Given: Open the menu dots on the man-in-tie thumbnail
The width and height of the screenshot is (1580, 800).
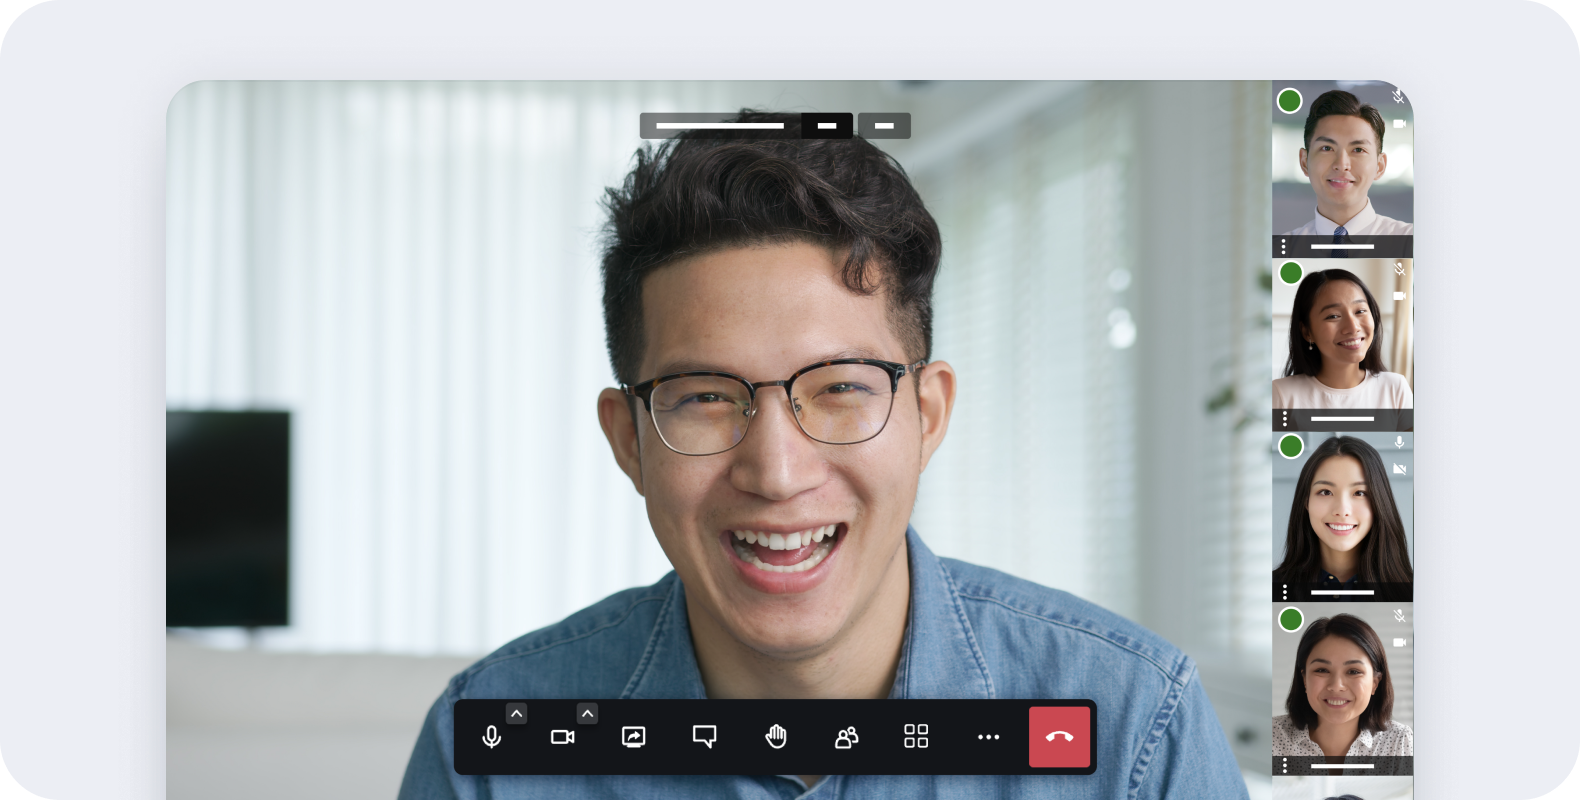Looking at the screenshot, I should (1284, 246).
